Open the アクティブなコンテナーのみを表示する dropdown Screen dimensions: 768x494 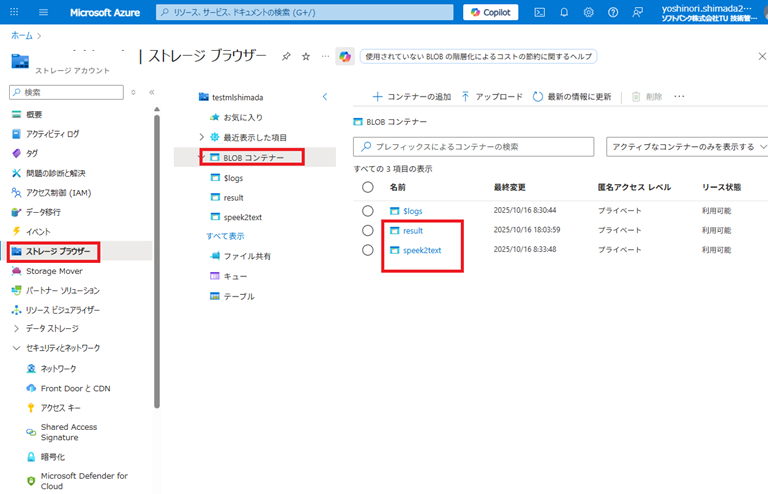point(686,147)
